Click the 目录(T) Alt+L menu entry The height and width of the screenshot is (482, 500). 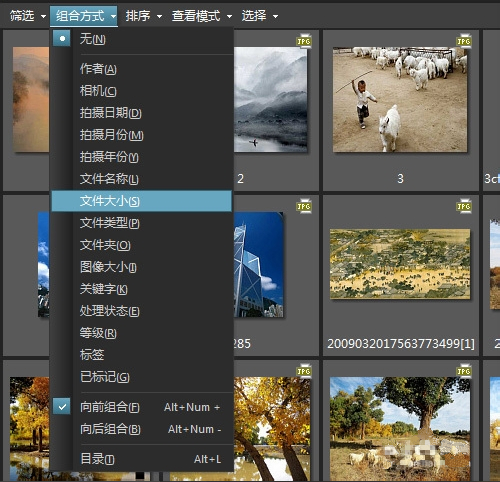click(x=142, y=459)
